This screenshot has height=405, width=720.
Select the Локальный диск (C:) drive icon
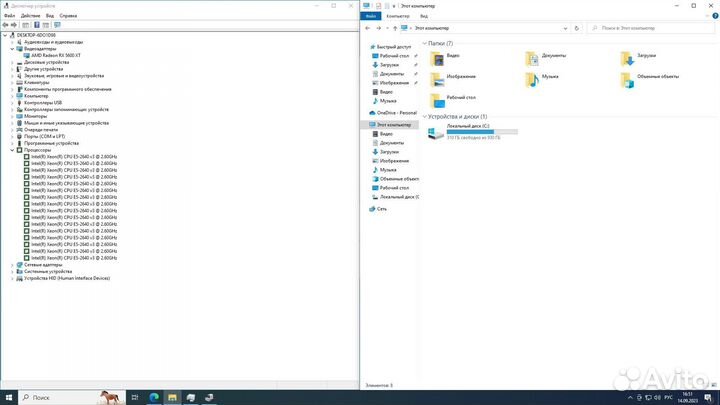click(x=435, y=133)
